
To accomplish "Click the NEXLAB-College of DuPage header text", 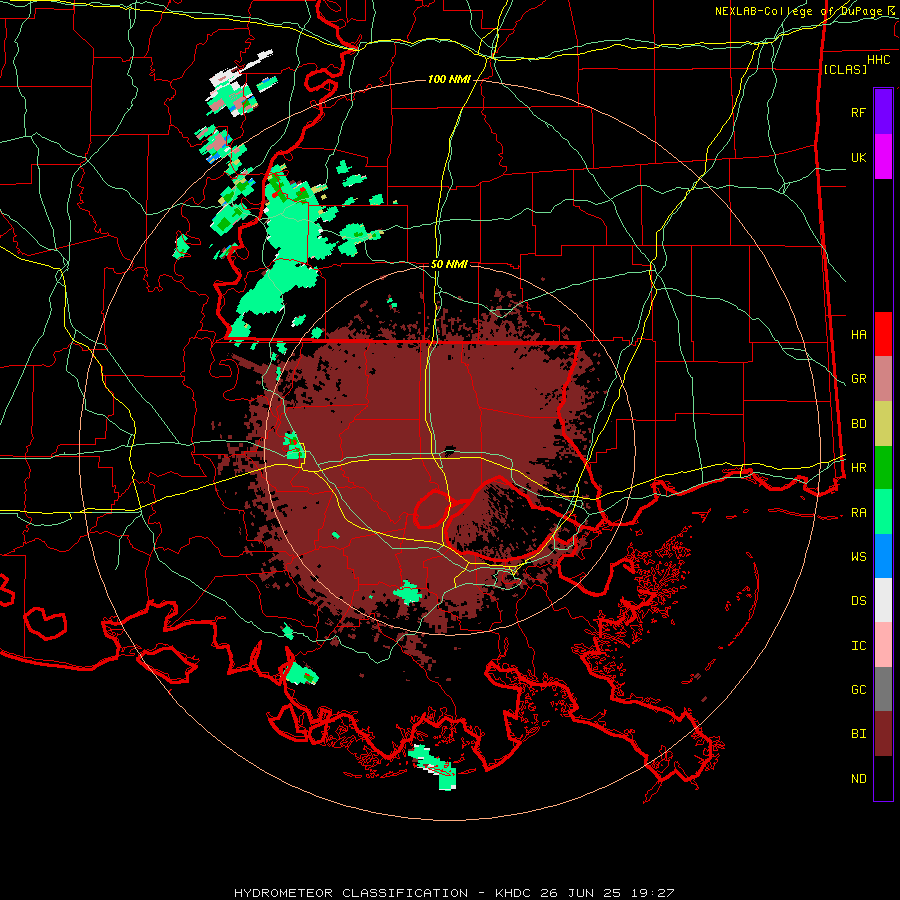I will coord(800,11).
